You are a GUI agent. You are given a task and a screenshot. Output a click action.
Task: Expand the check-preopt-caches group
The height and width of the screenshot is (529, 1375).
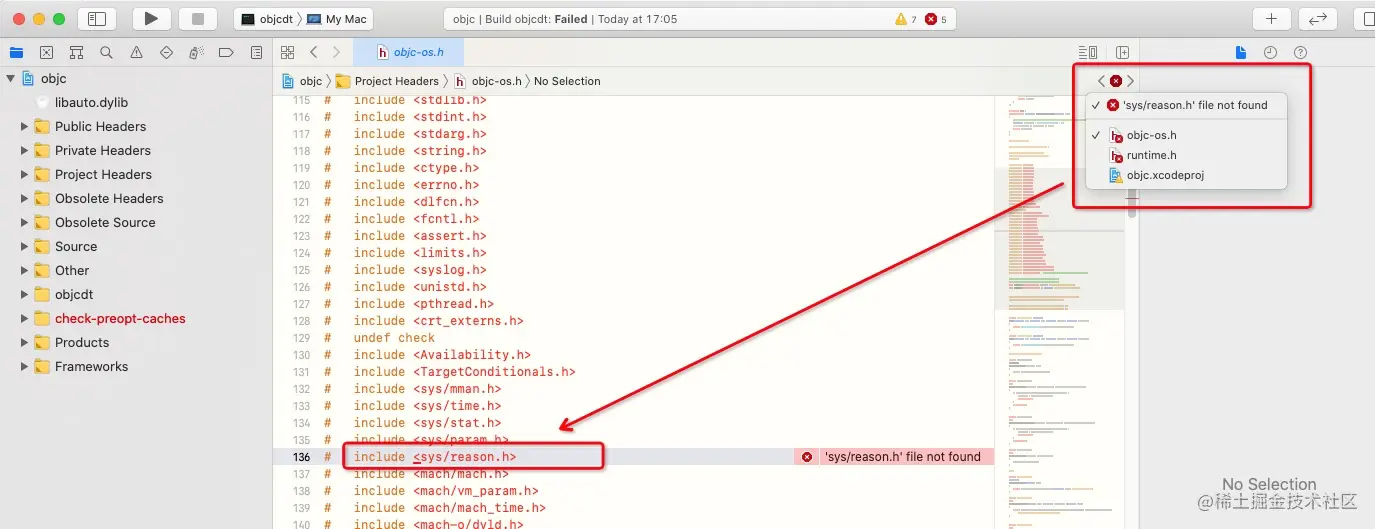pos(24,318)
